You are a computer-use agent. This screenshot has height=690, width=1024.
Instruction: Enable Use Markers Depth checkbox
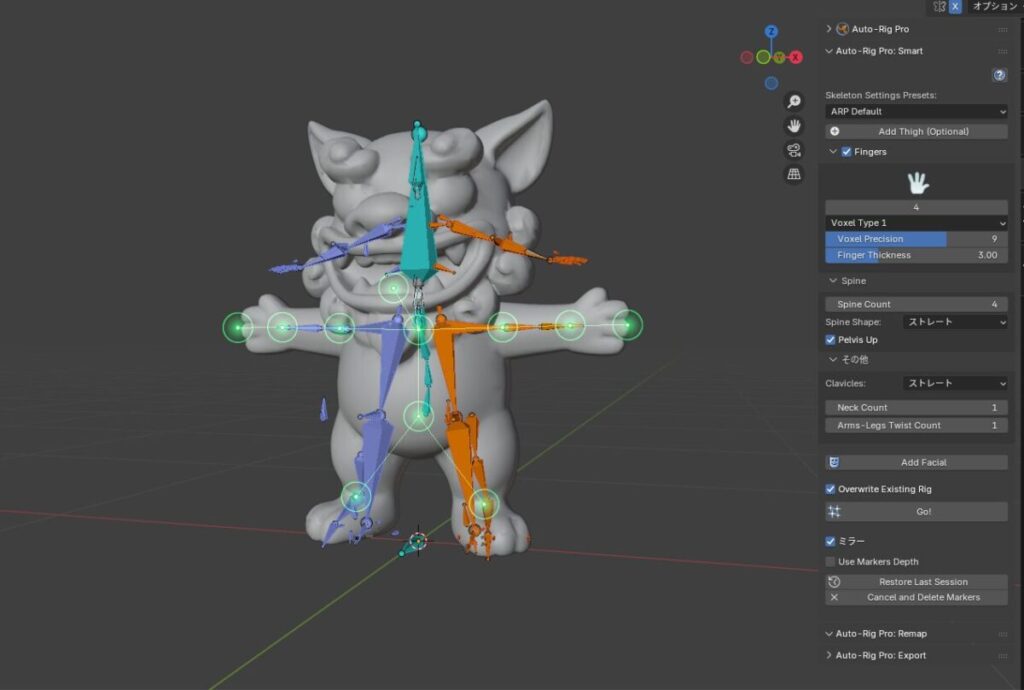coord(831,562)
